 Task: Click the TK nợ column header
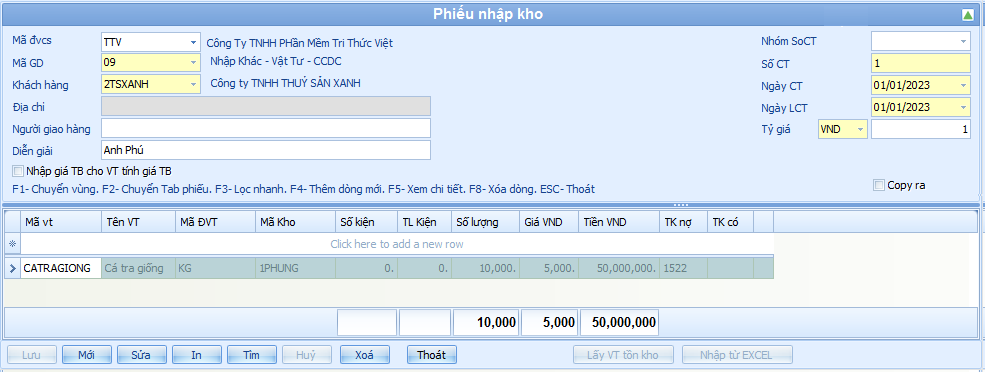tap(682, 222)
